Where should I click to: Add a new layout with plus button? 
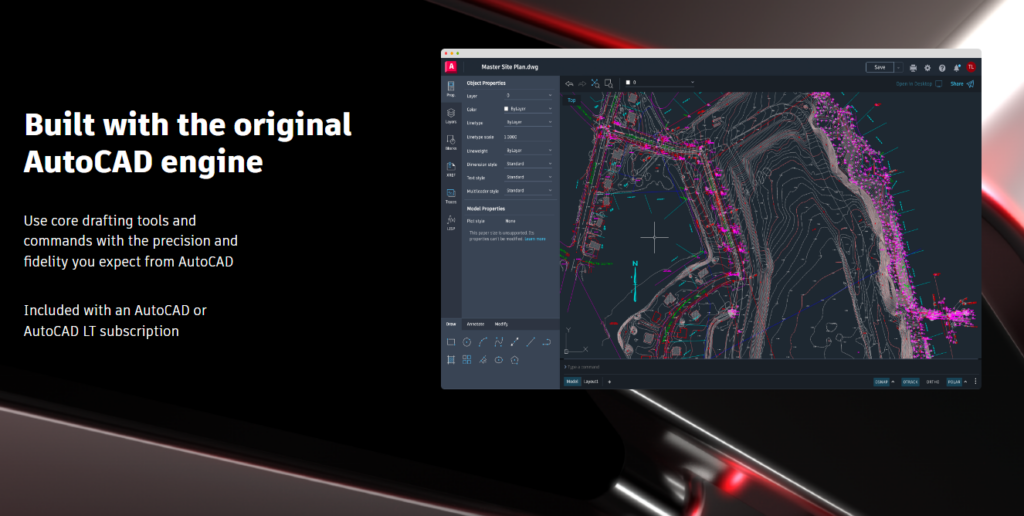[x=609, y=381]
